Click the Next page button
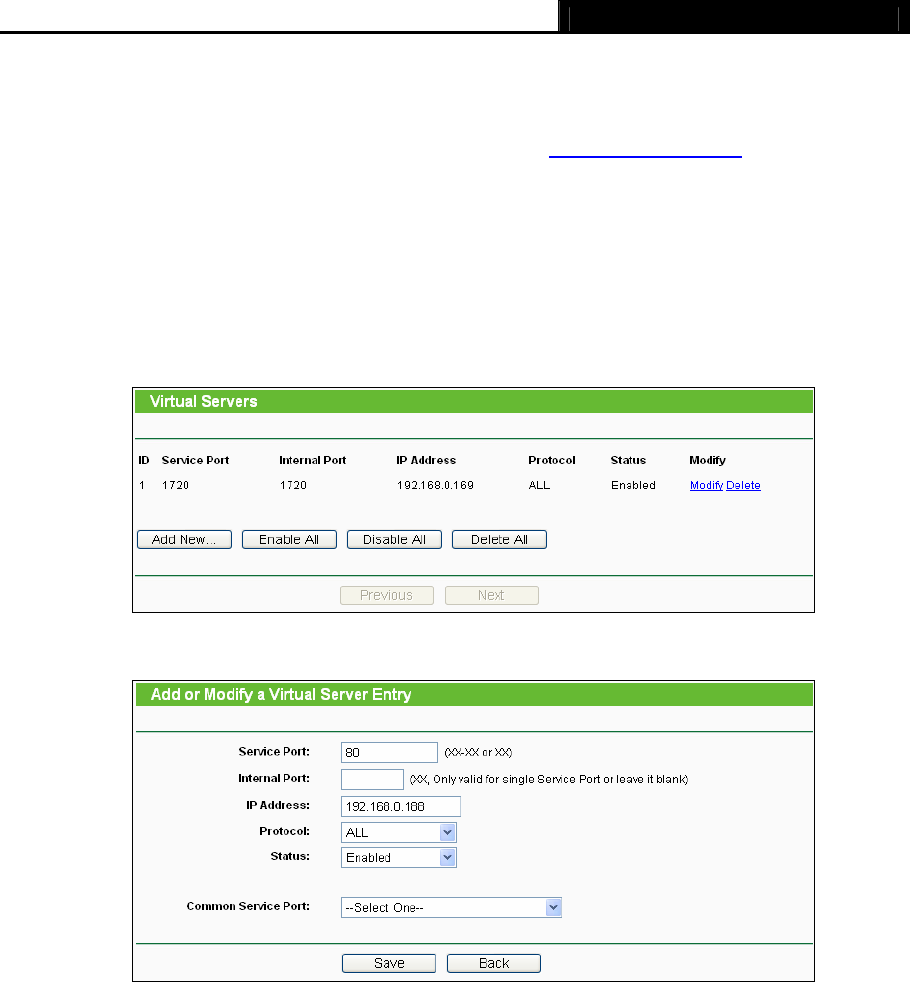 492,595
